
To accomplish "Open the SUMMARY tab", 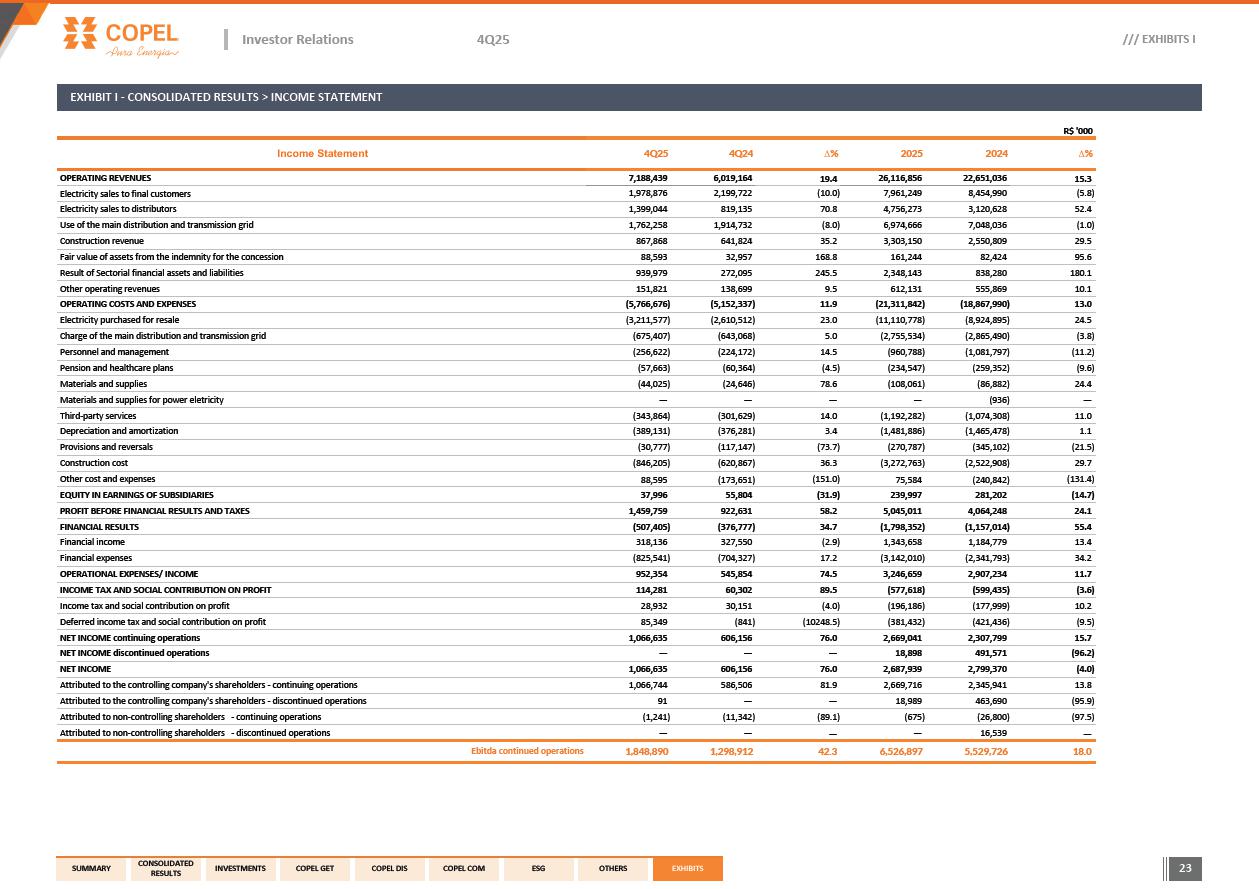I will click(x=91, y=869).
